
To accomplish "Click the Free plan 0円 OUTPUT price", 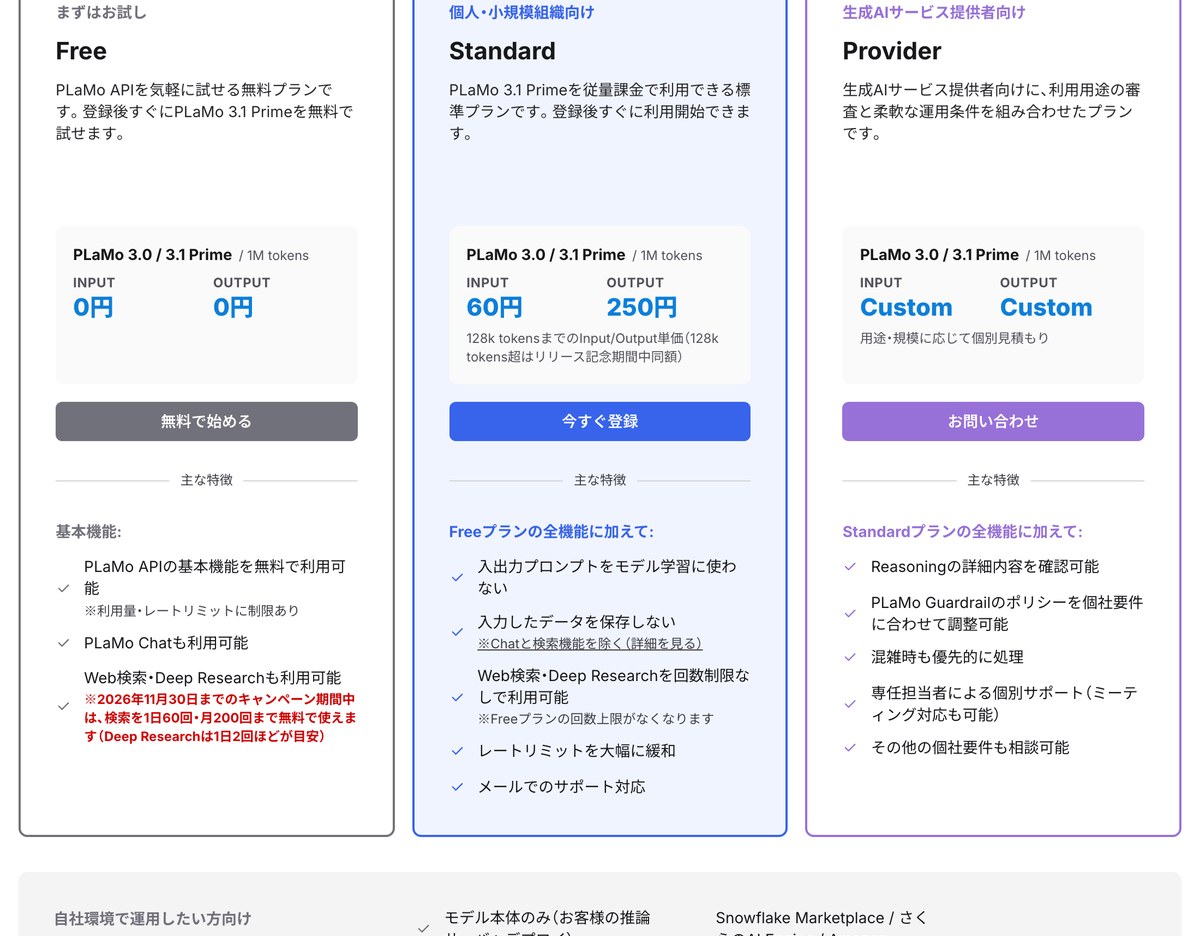I will coord(233,307).
